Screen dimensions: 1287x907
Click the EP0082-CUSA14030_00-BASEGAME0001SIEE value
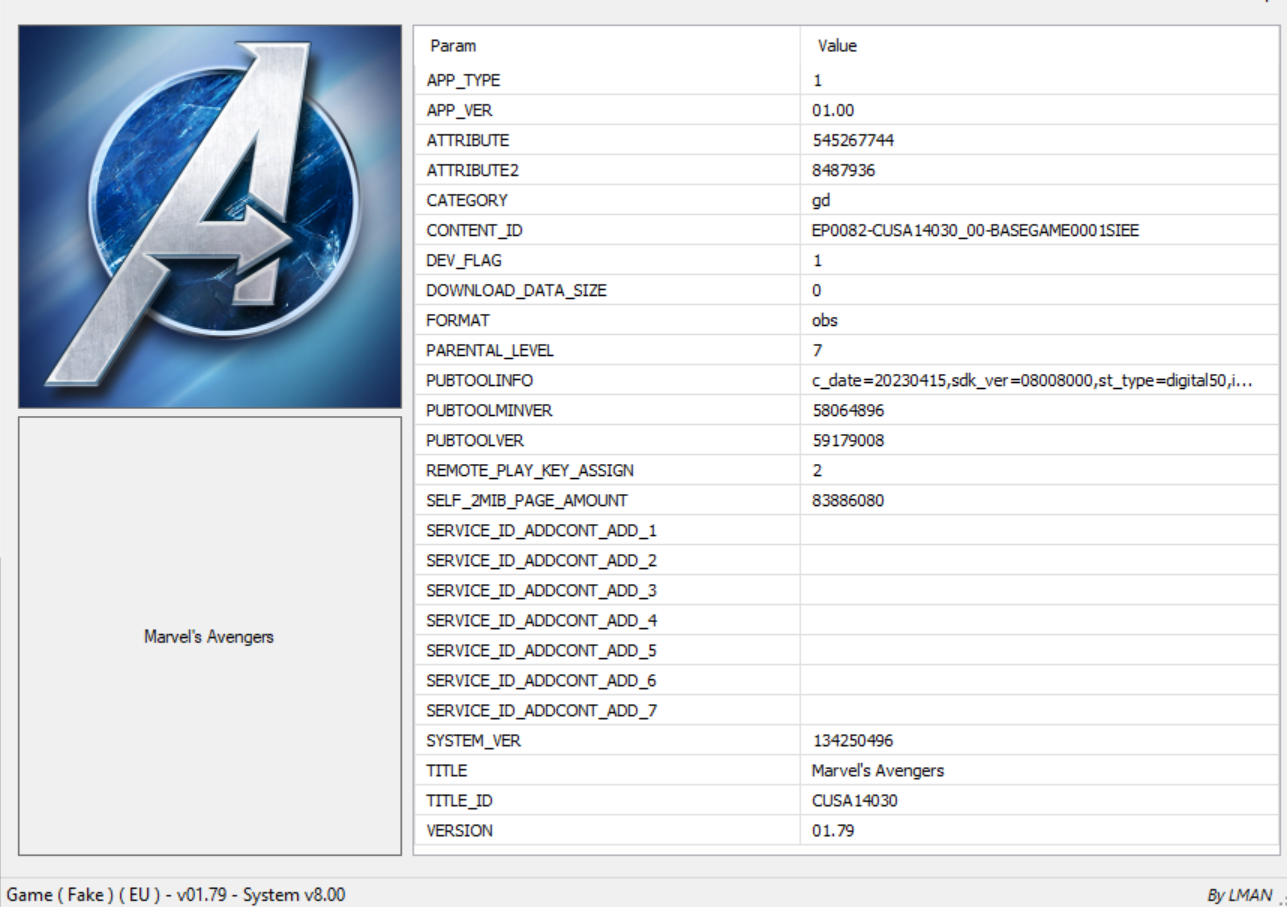click(x=975, y=231)
